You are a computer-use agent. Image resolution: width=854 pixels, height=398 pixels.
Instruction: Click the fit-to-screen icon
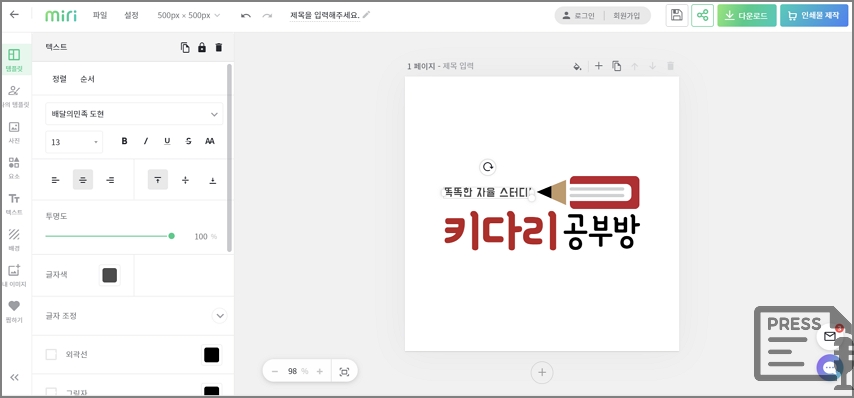tap(344, 372)
